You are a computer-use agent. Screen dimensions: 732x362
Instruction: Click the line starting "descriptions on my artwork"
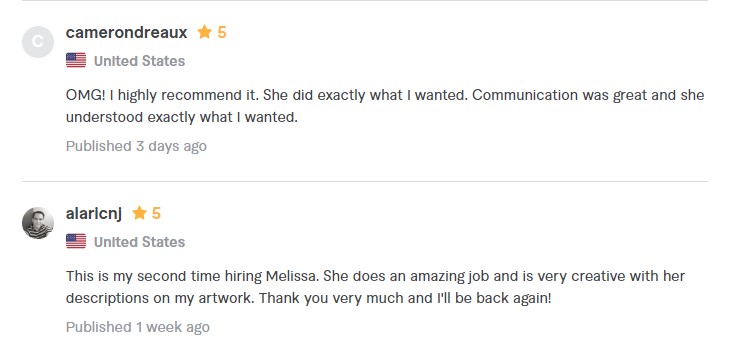pyautogui.click(x=309, y=298)
